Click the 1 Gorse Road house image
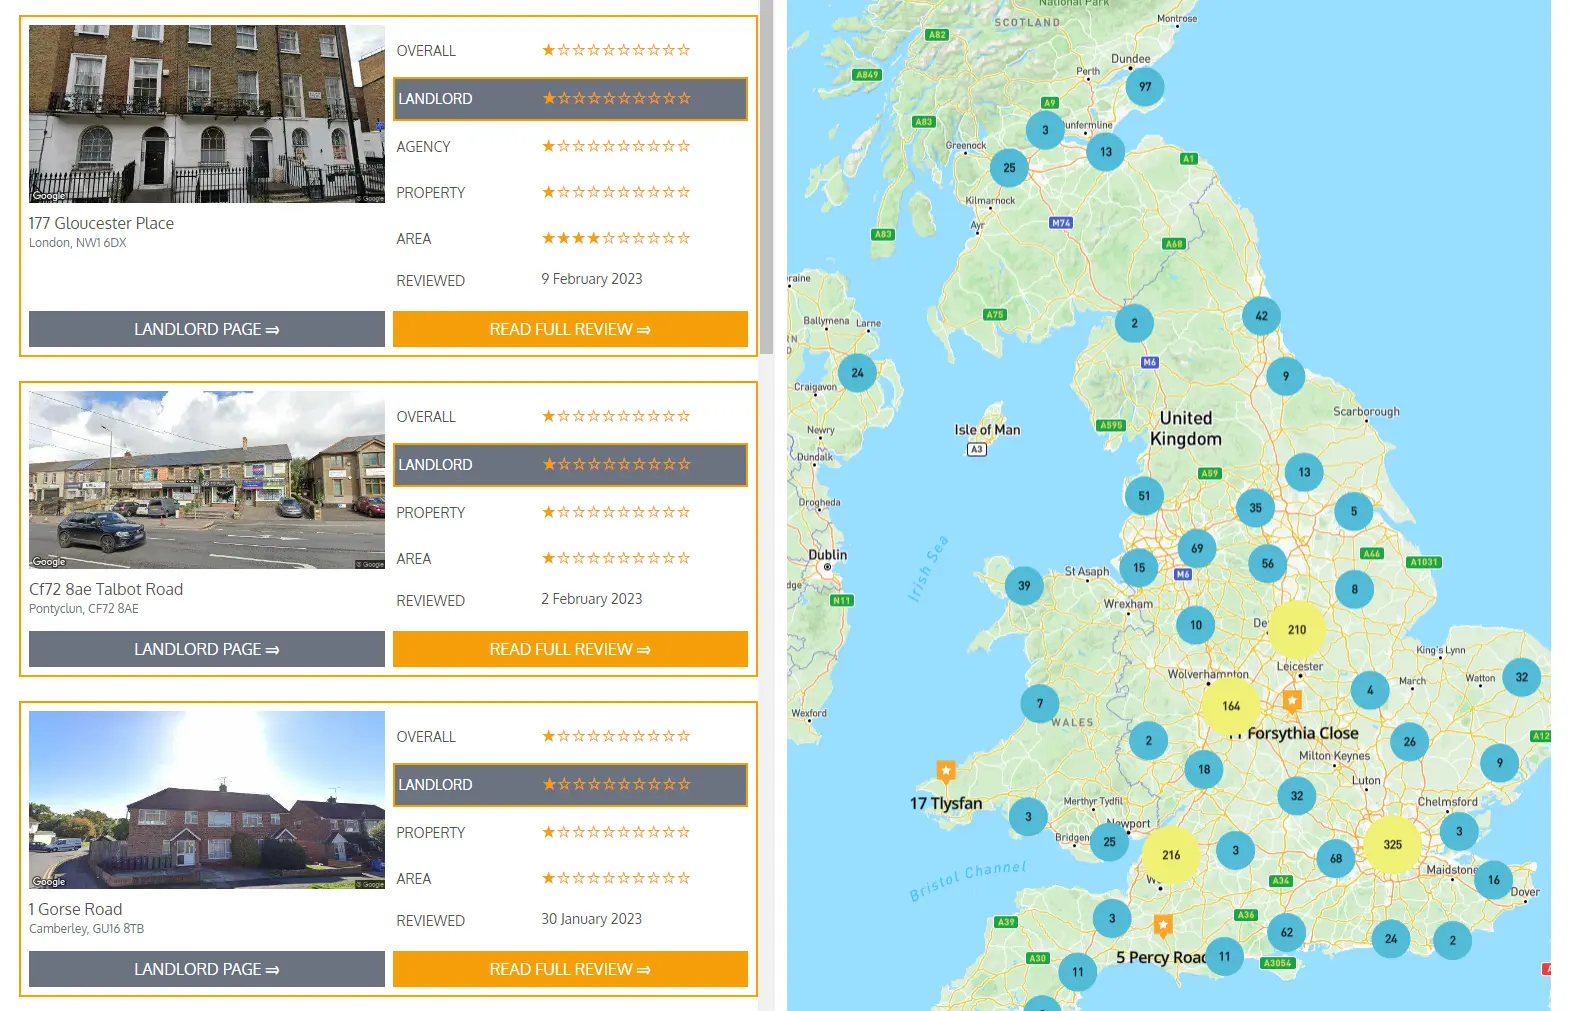Image resolution: width=1571 pixels, height=1011 pixels. point(206,800)
